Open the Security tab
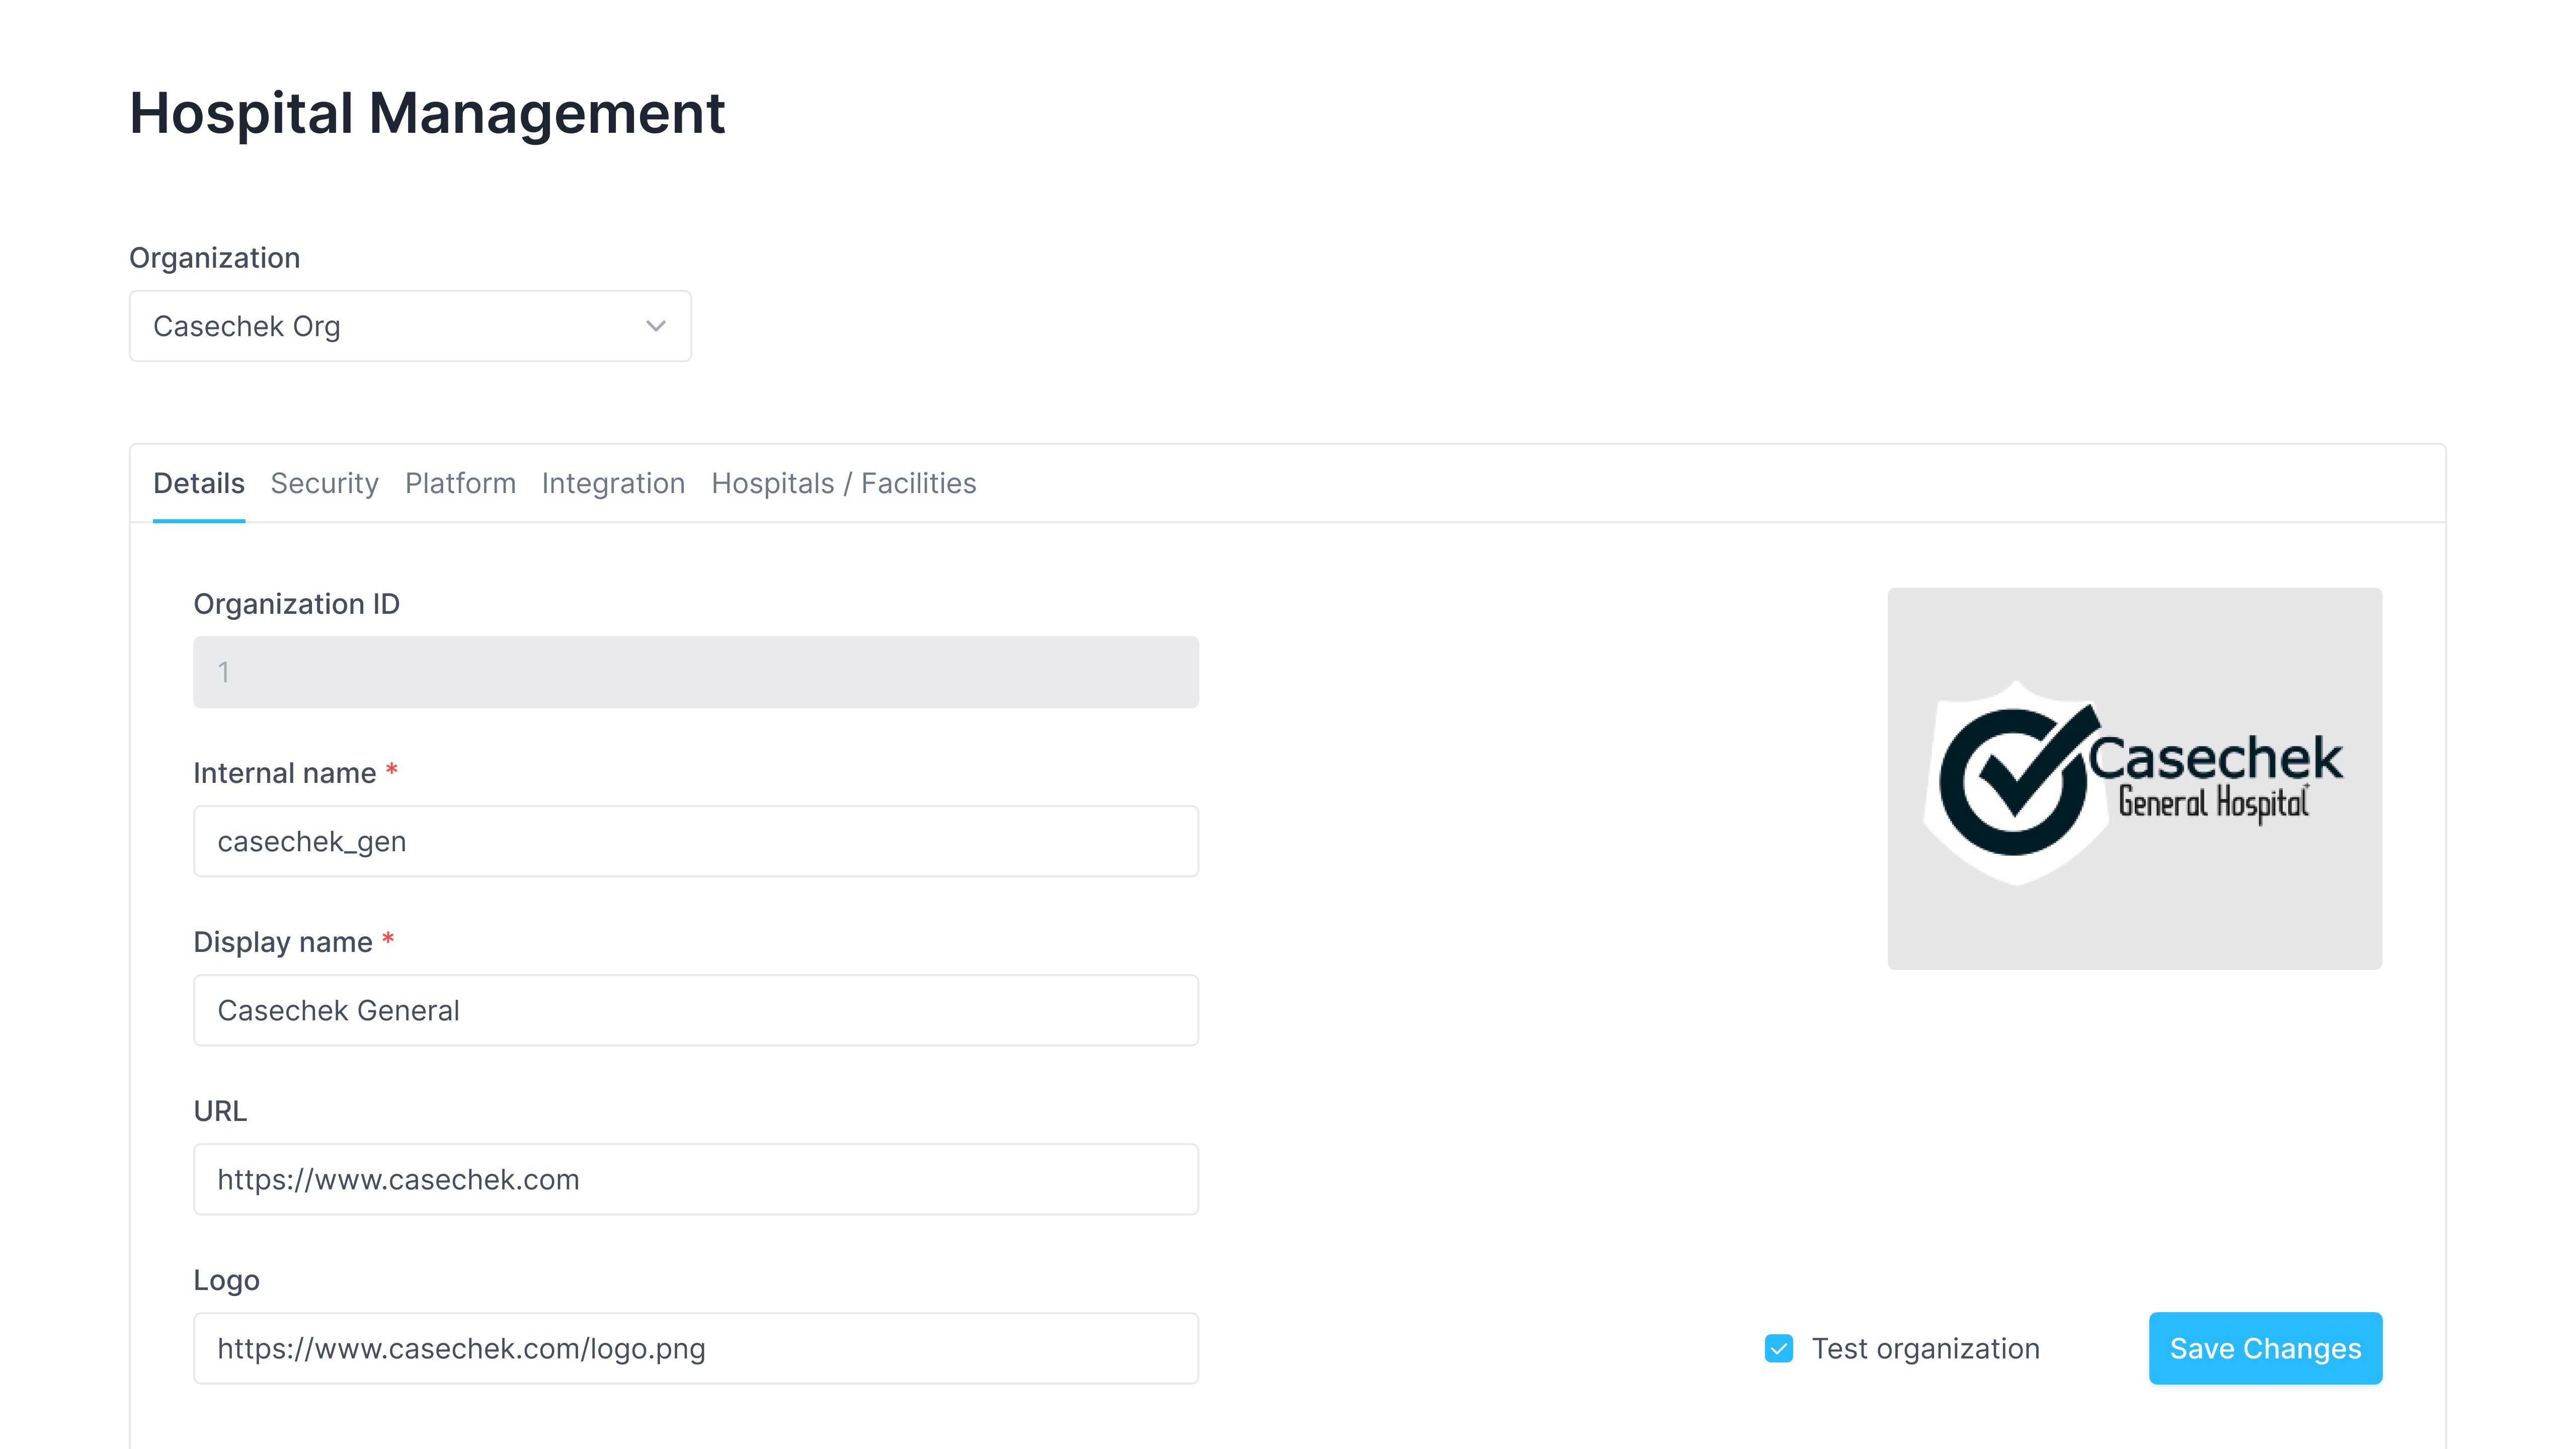Viewport: 2576px width, 1449px height. (x=324, y=484)
